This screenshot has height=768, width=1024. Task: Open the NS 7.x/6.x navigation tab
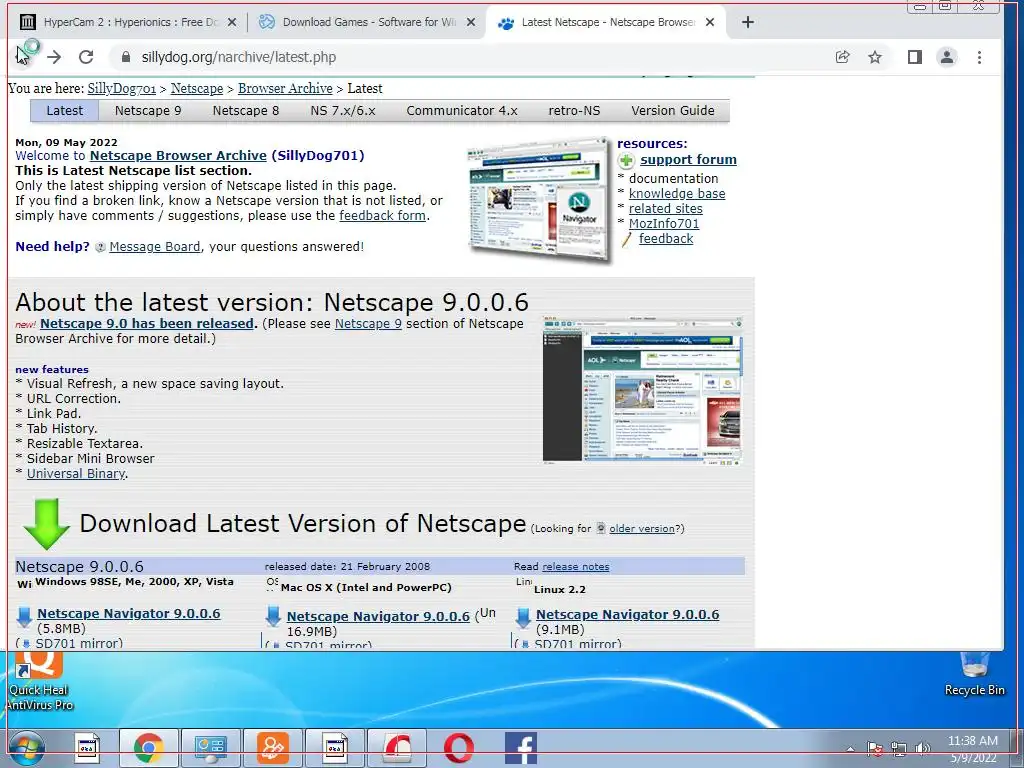pos(343,110)
